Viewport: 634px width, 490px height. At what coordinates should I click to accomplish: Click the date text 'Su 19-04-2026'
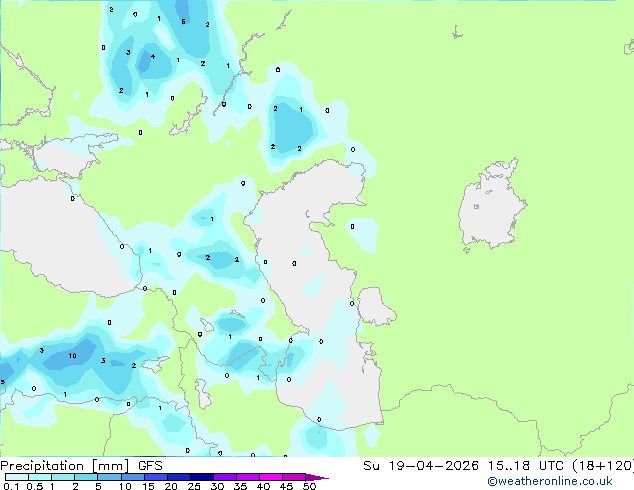coord(421,466)
